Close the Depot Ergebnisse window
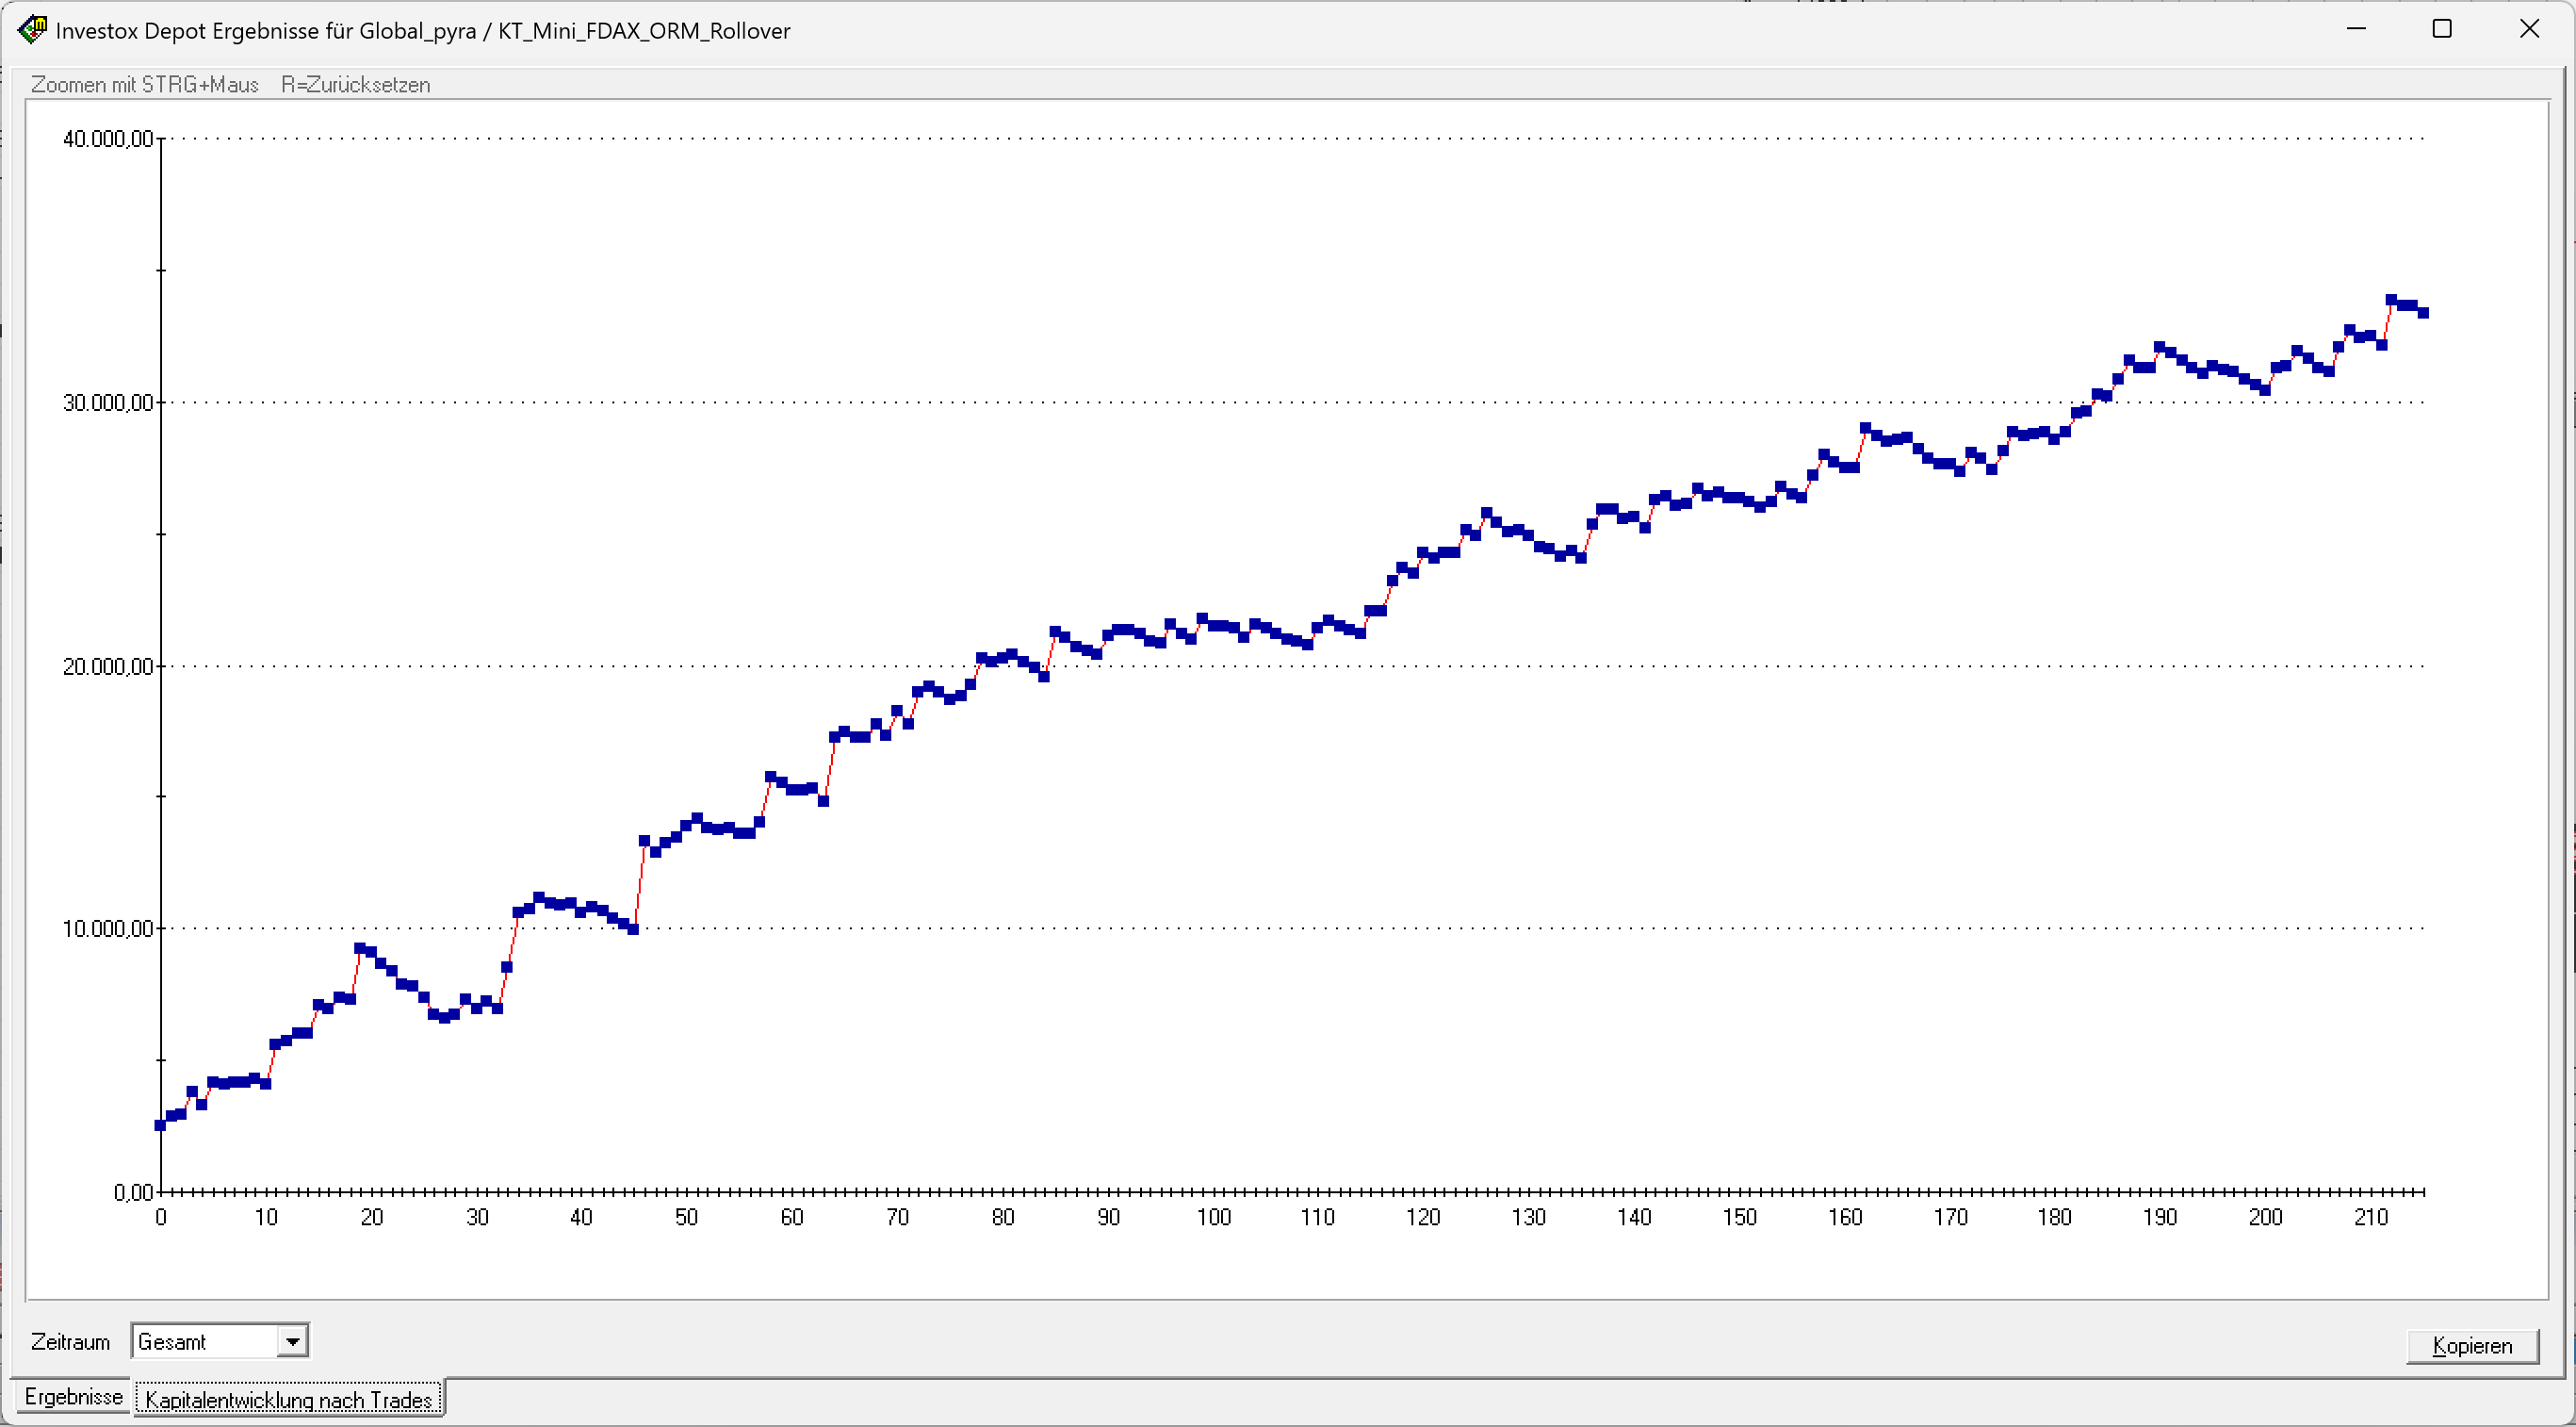The image size is (2576, 1427). (2529, 29)
